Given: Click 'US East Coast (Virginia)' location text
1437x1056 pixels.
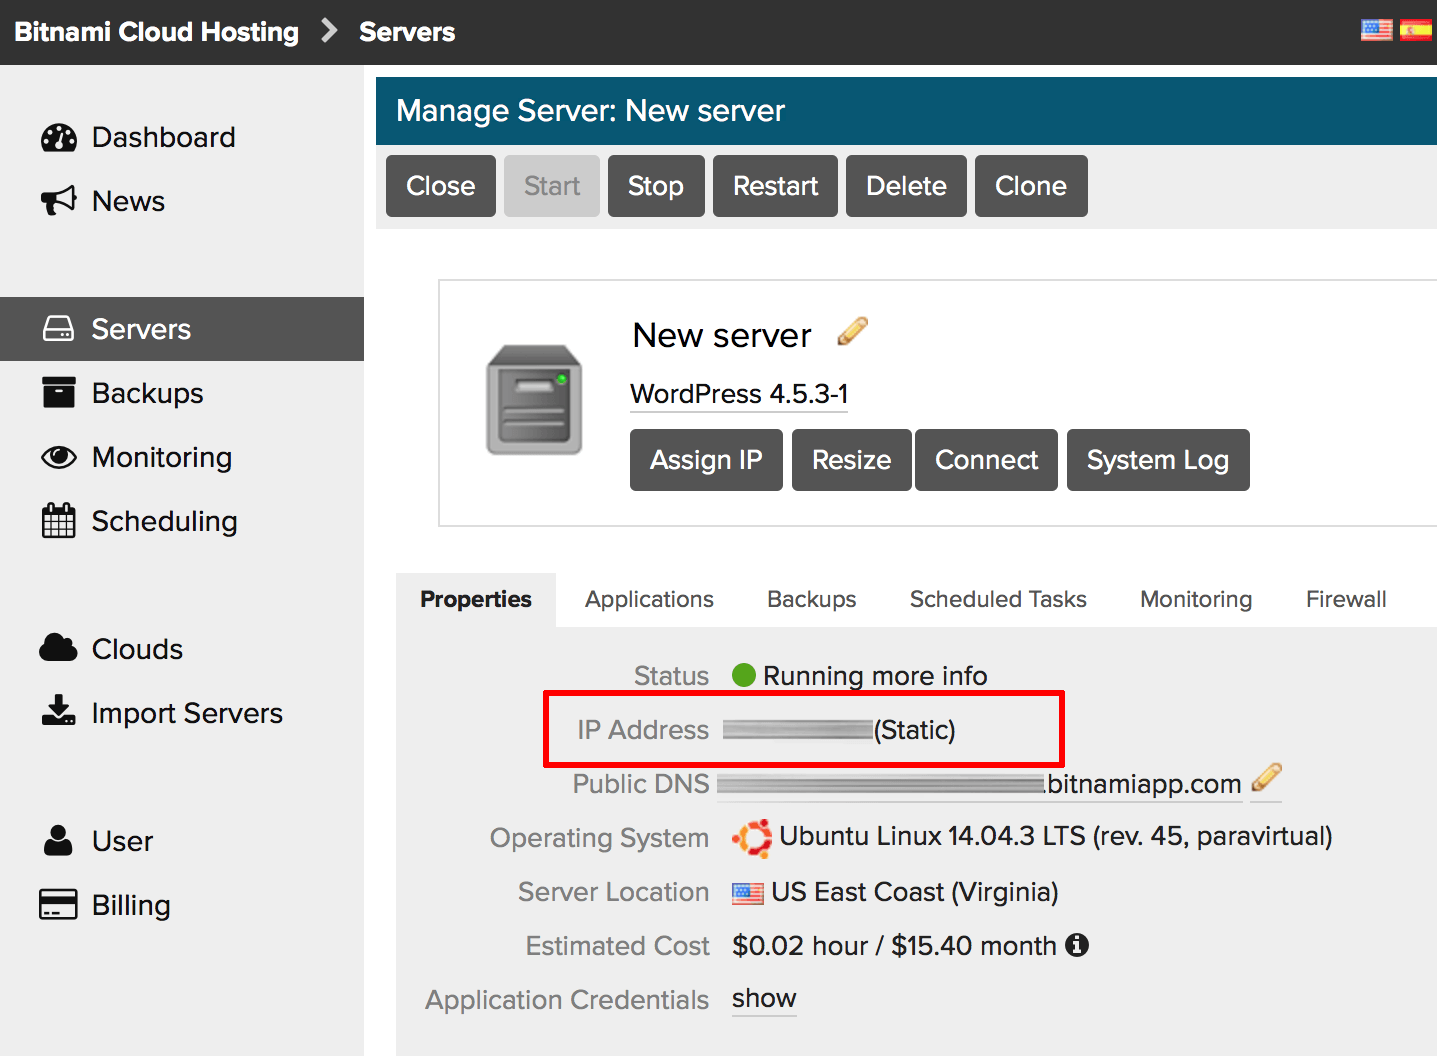Looking at the screenshot, I should pyautogui.click(x=915, y=892).
